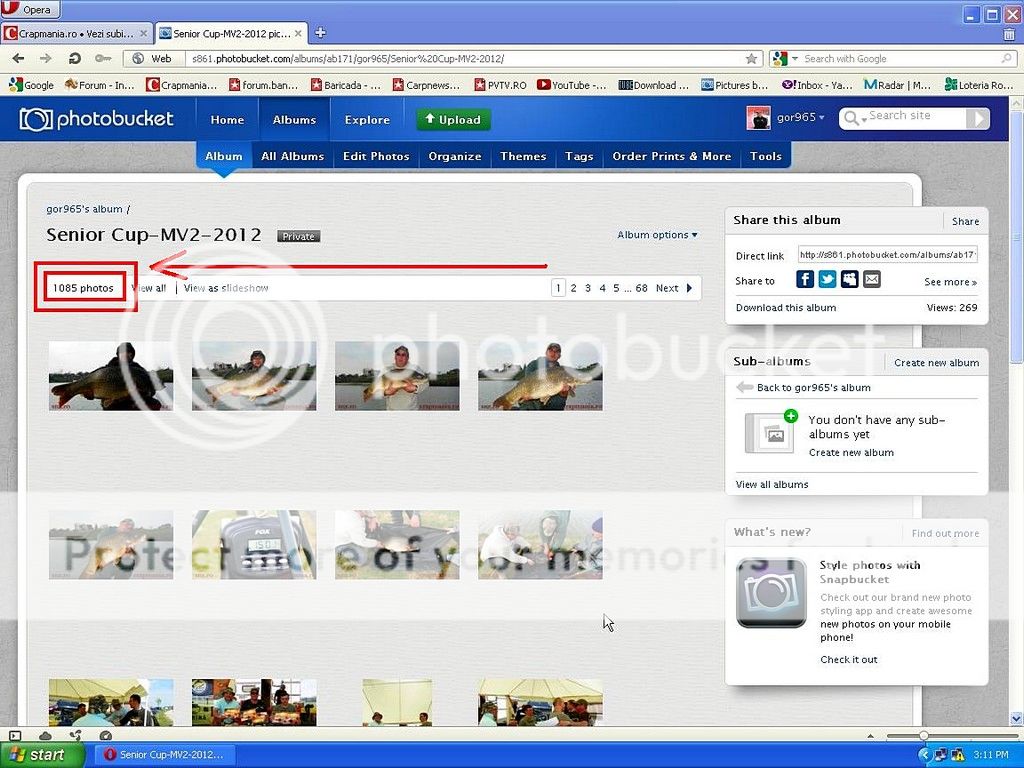Open the Albums navigation tab
The image size is (1024, 768).
click(295, 120)
